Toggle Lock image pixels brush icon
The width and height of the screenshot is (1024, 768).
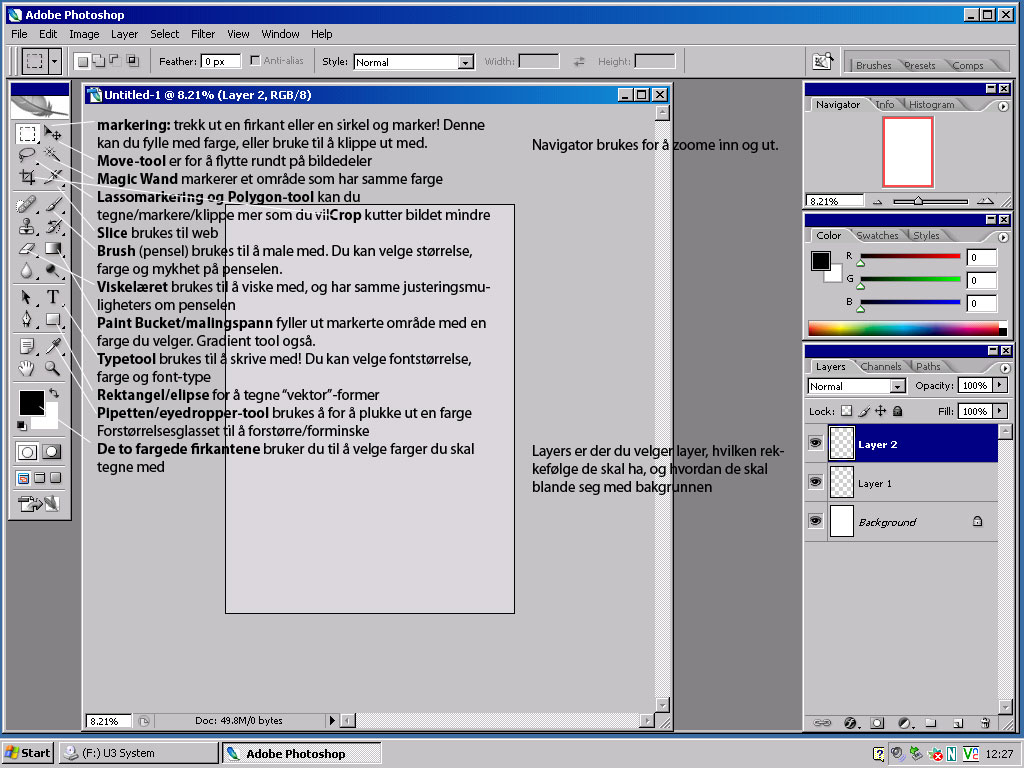pos(864,411)
